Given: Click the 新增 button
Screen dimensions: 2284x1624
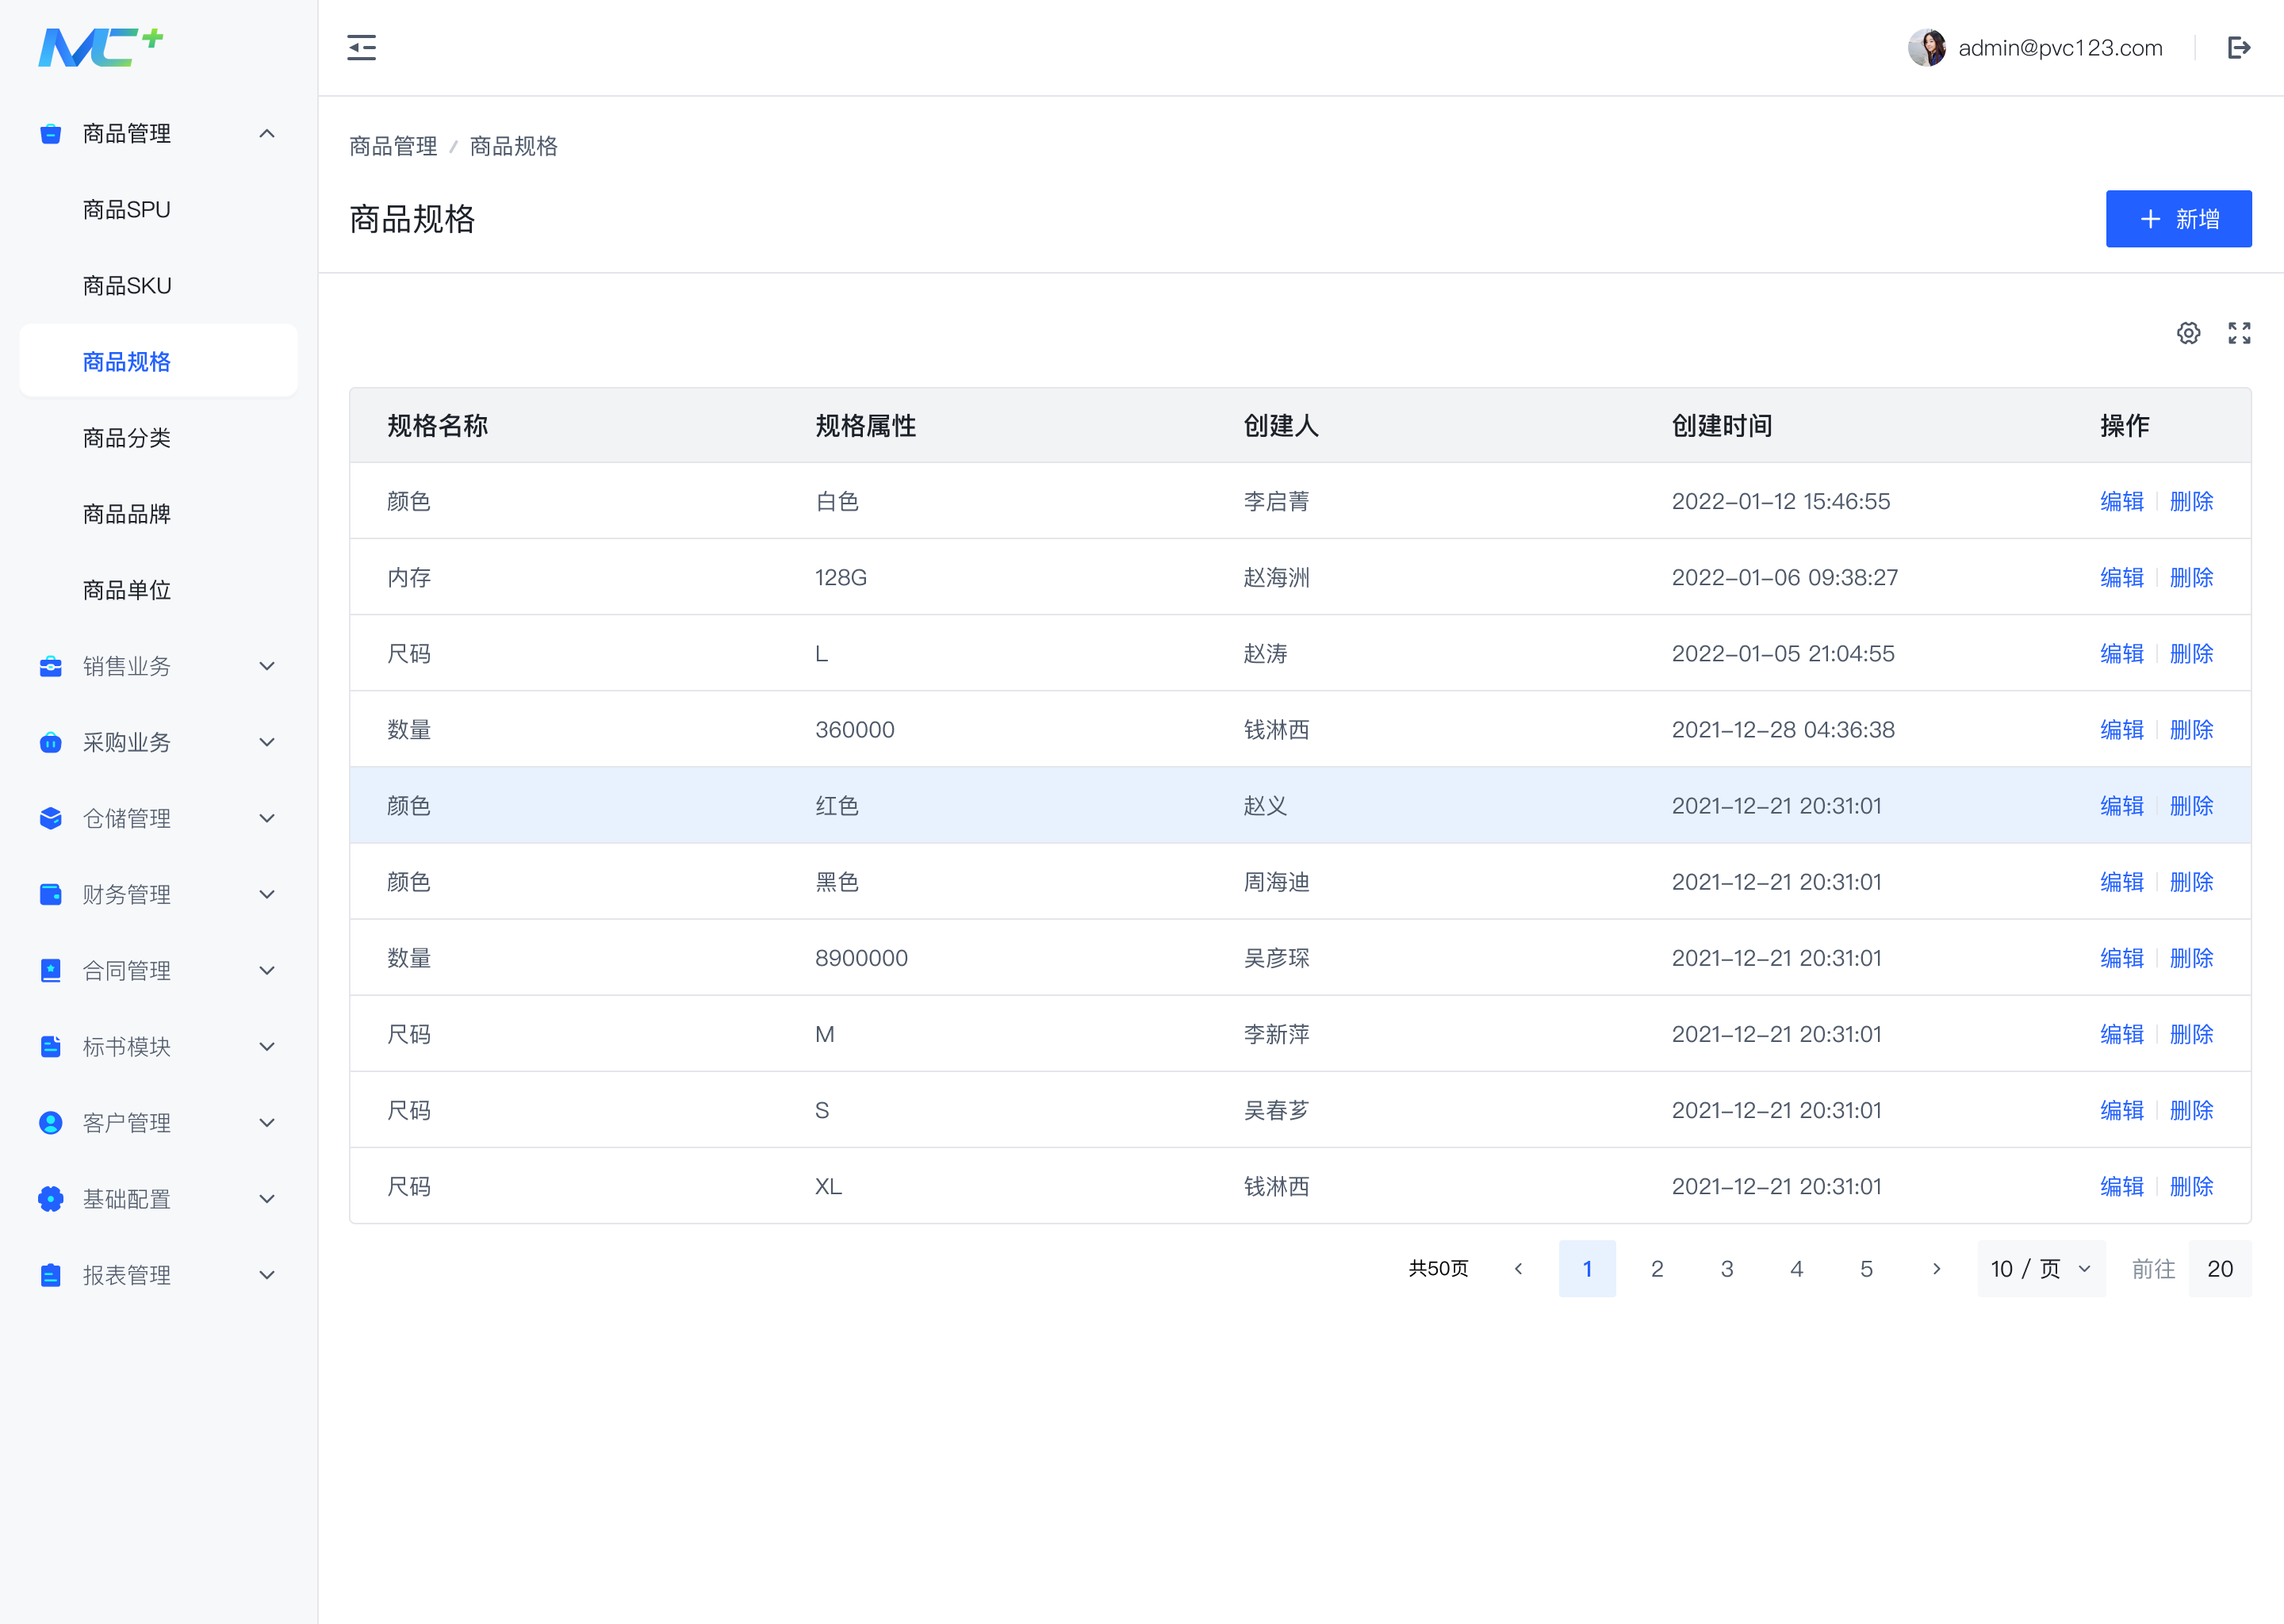Looking at the screenshot, I should [2178, 219].
